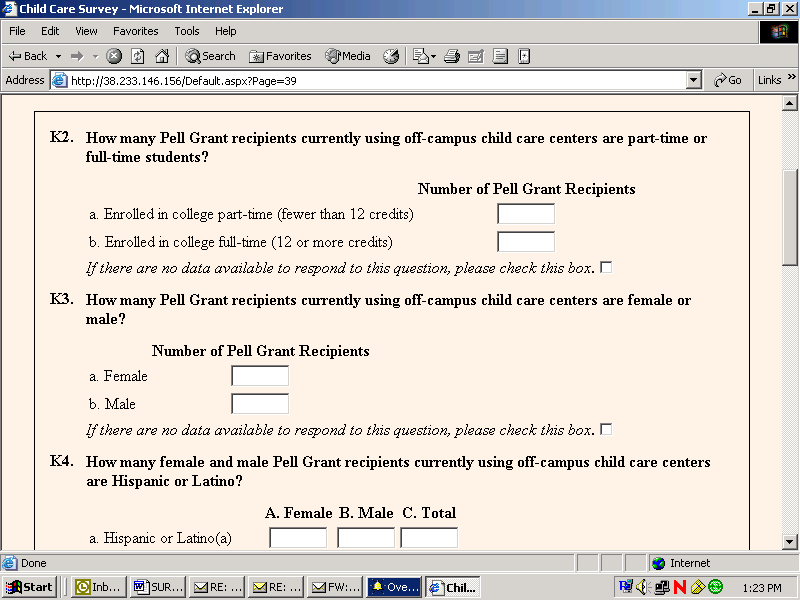Open the Forward history dropdown arrow
800x600 pixels.
click(x=95, y=56)
